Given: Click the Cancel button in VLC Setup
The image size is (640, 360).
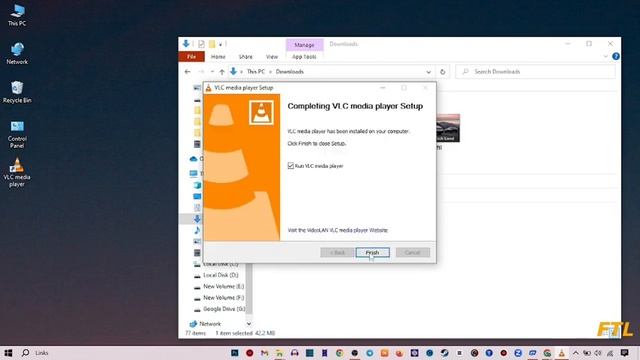Looking at the screenshot, I should [412, 252].
